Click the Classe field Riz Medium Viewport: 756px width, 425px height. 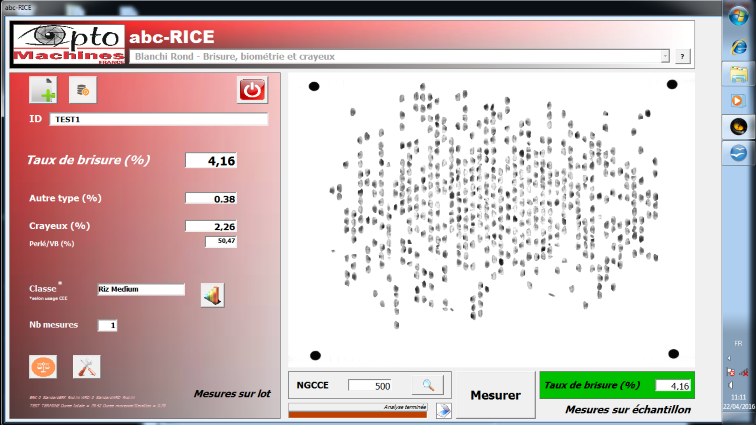pos(141,289)
